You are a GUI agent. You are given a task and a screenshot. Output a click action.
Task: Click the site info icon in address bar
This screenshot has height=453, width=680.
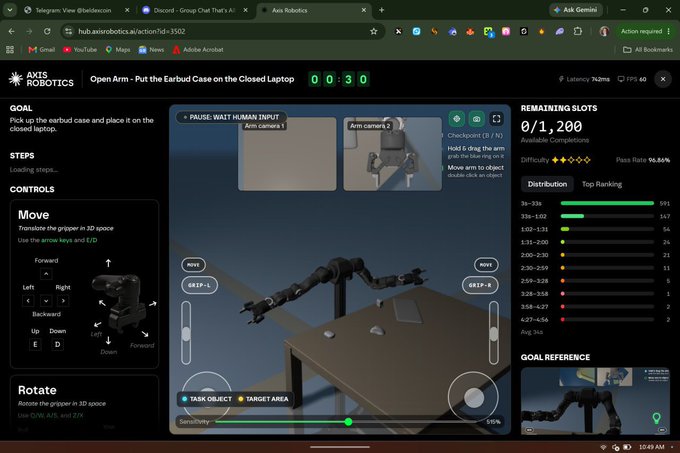tap(68, 31)
